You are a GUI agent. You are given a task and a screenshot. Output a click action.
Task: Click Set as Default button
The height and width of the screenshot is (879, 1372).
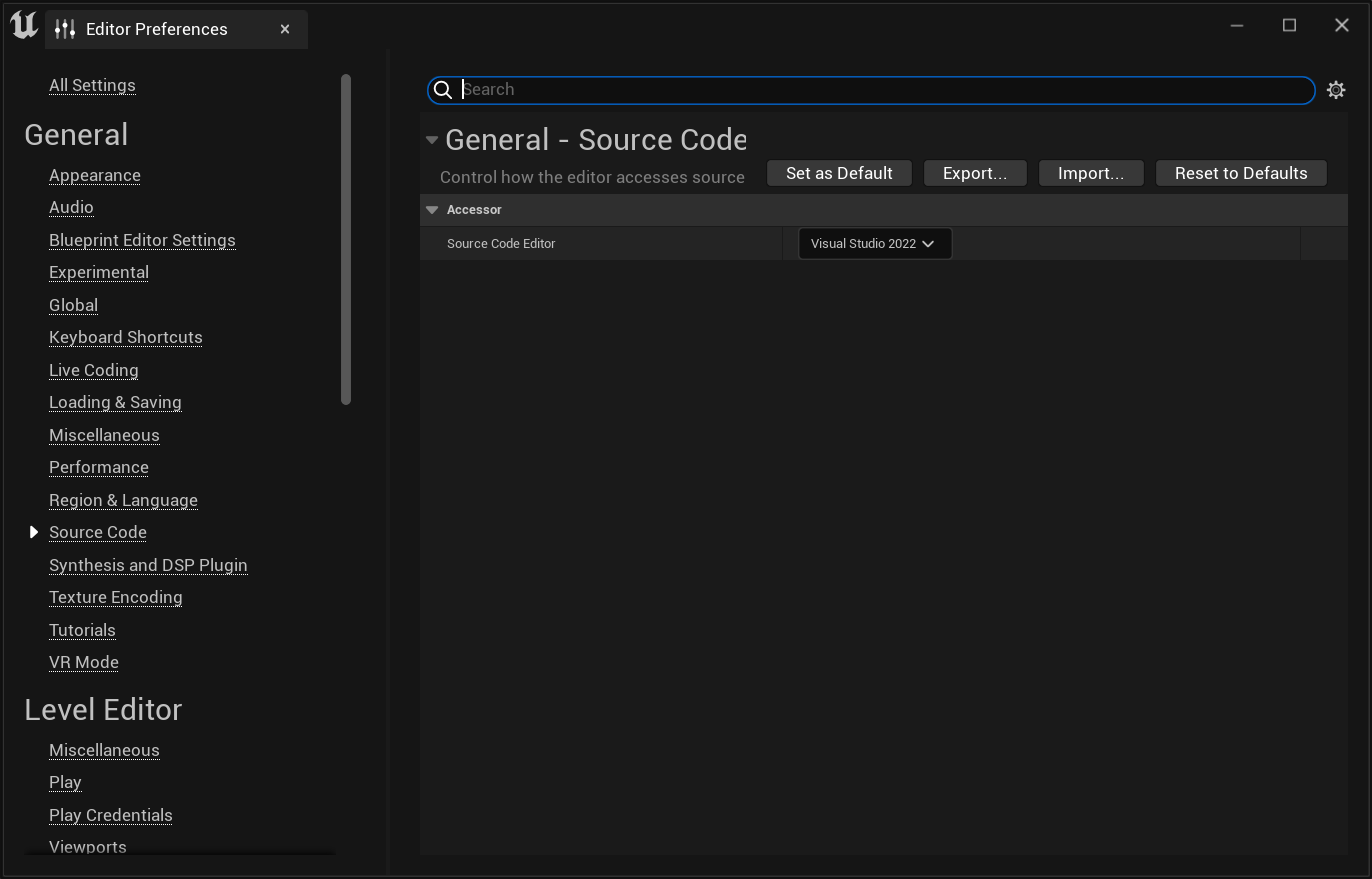839,173
